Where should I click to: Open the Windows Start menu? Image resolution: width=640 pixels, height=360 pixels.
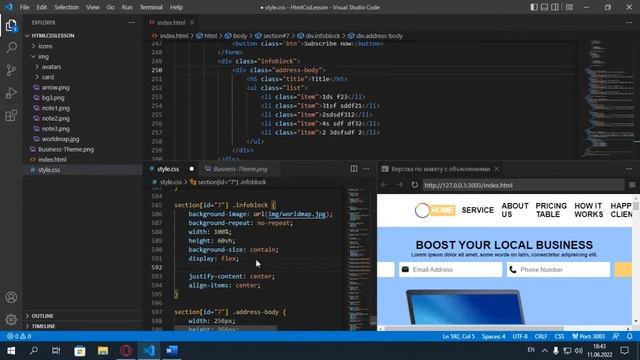point(11,351)
